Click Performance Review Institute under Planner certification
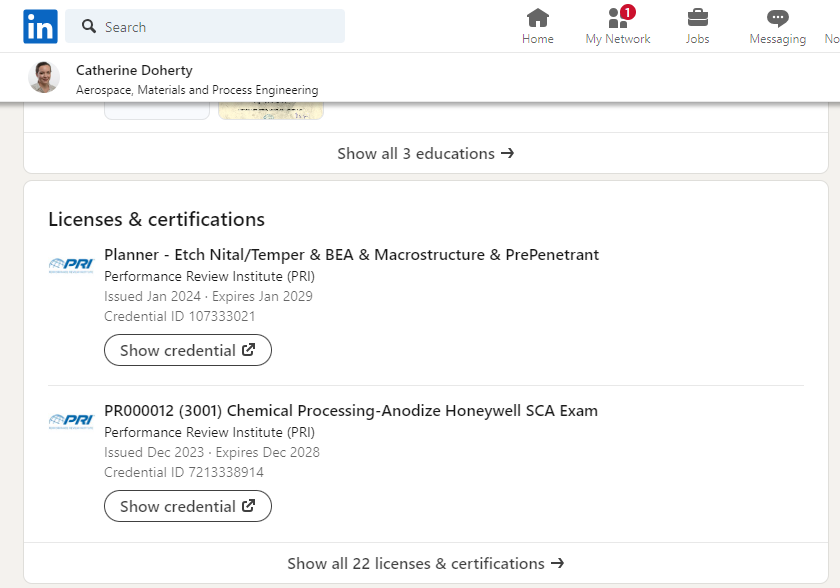This screenshot has height=588, width=840. click(x=209, y=276)
